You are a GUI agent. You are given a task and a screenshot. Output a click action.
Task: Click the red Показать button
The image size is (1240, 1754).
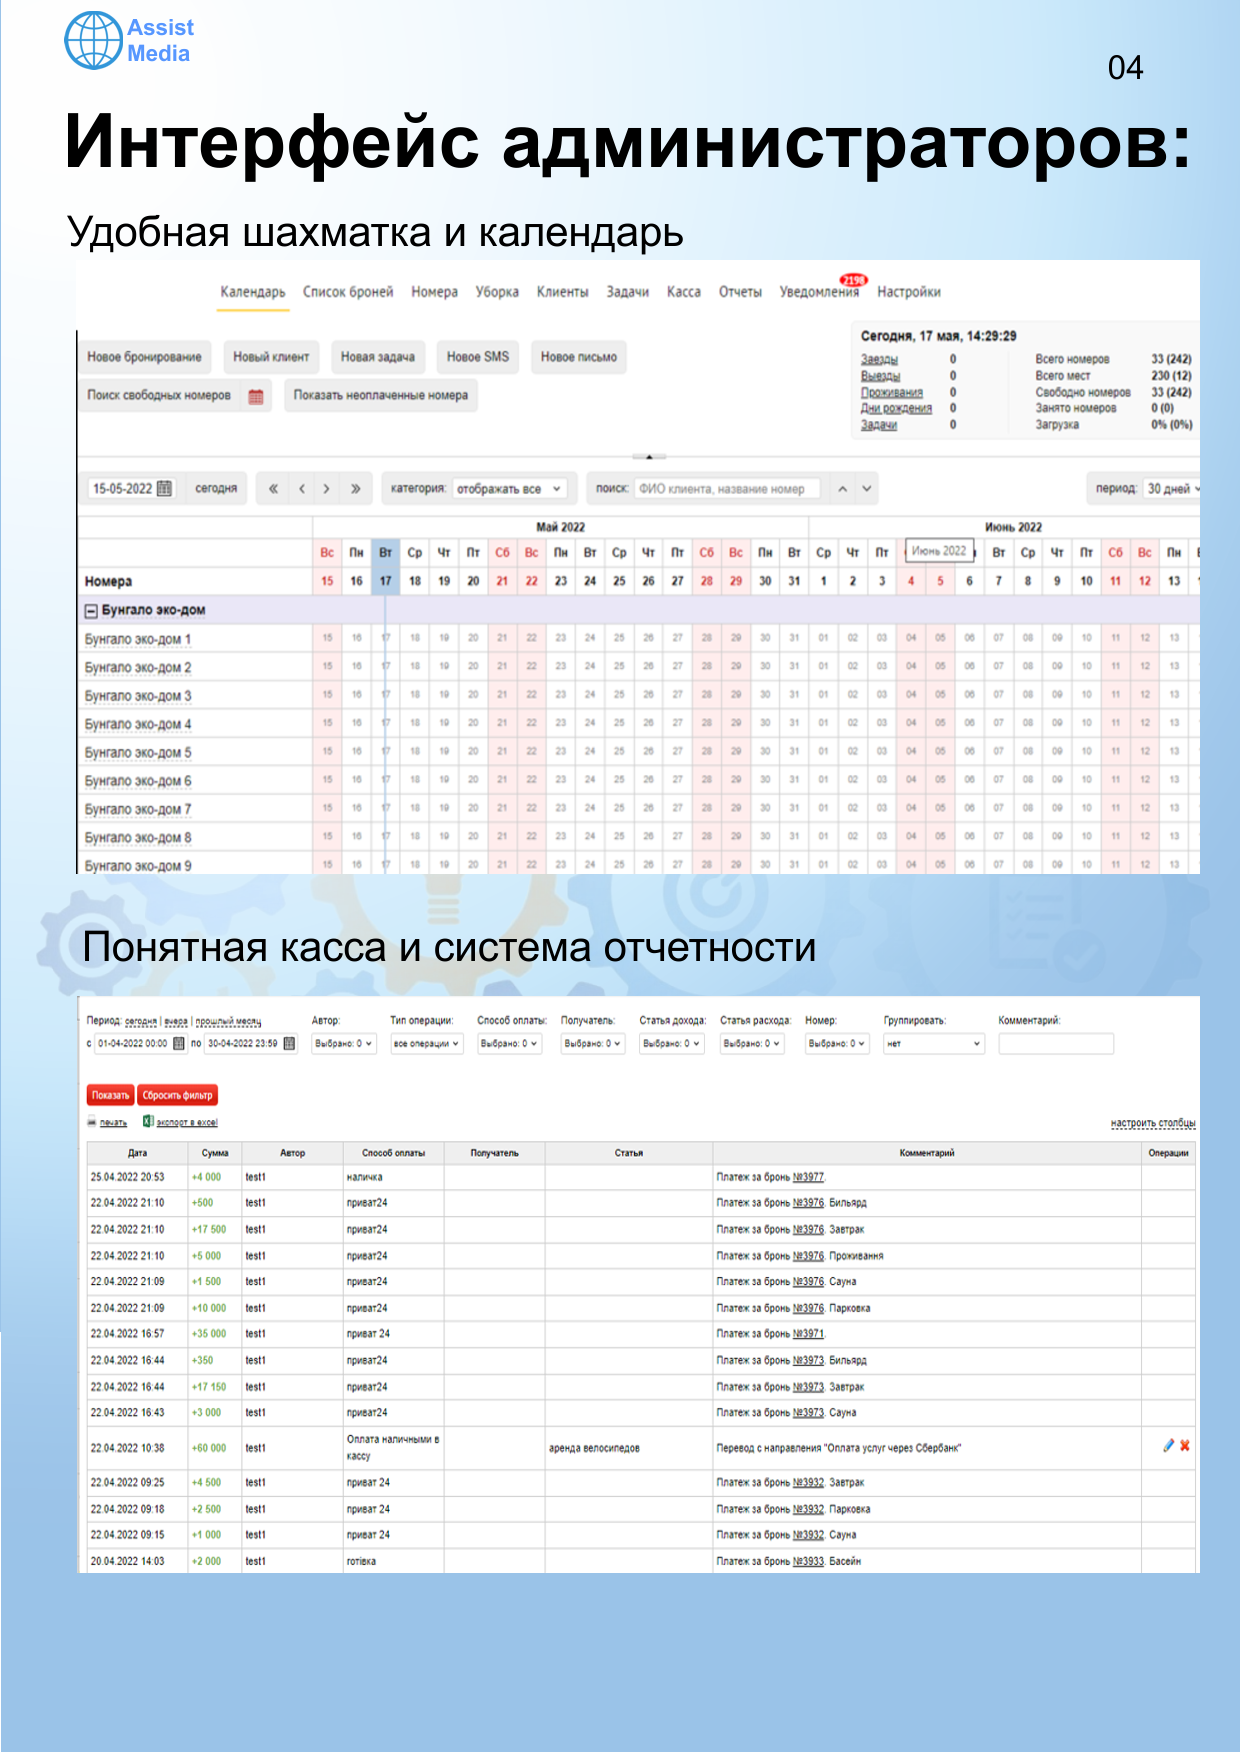point(111,1096)
